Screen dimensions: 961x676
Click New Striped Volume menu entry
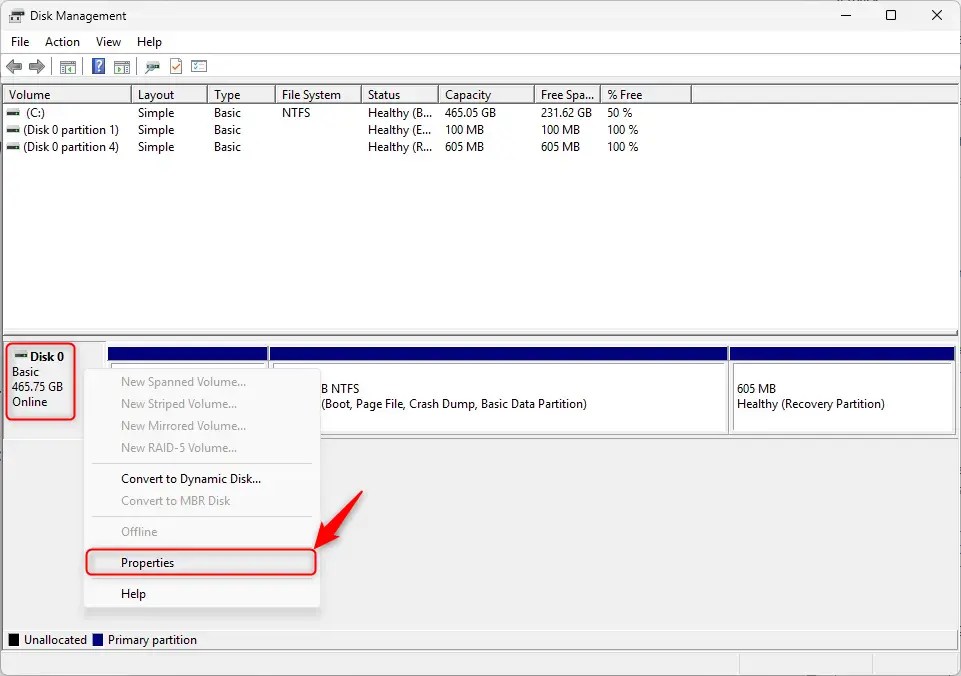point(201,404)
